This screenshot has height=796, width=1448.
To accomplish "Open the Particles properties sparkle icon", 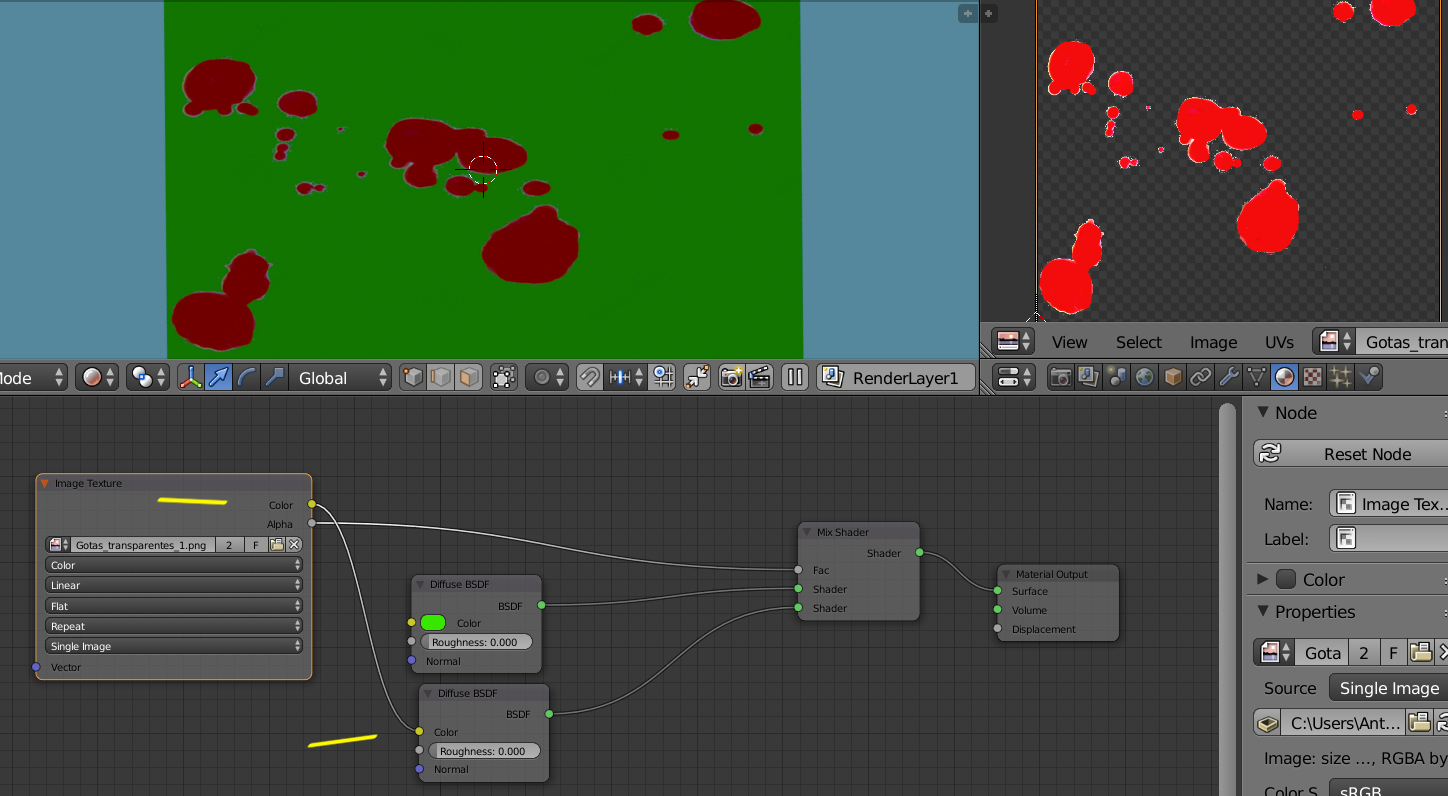I will (1341, 377).
